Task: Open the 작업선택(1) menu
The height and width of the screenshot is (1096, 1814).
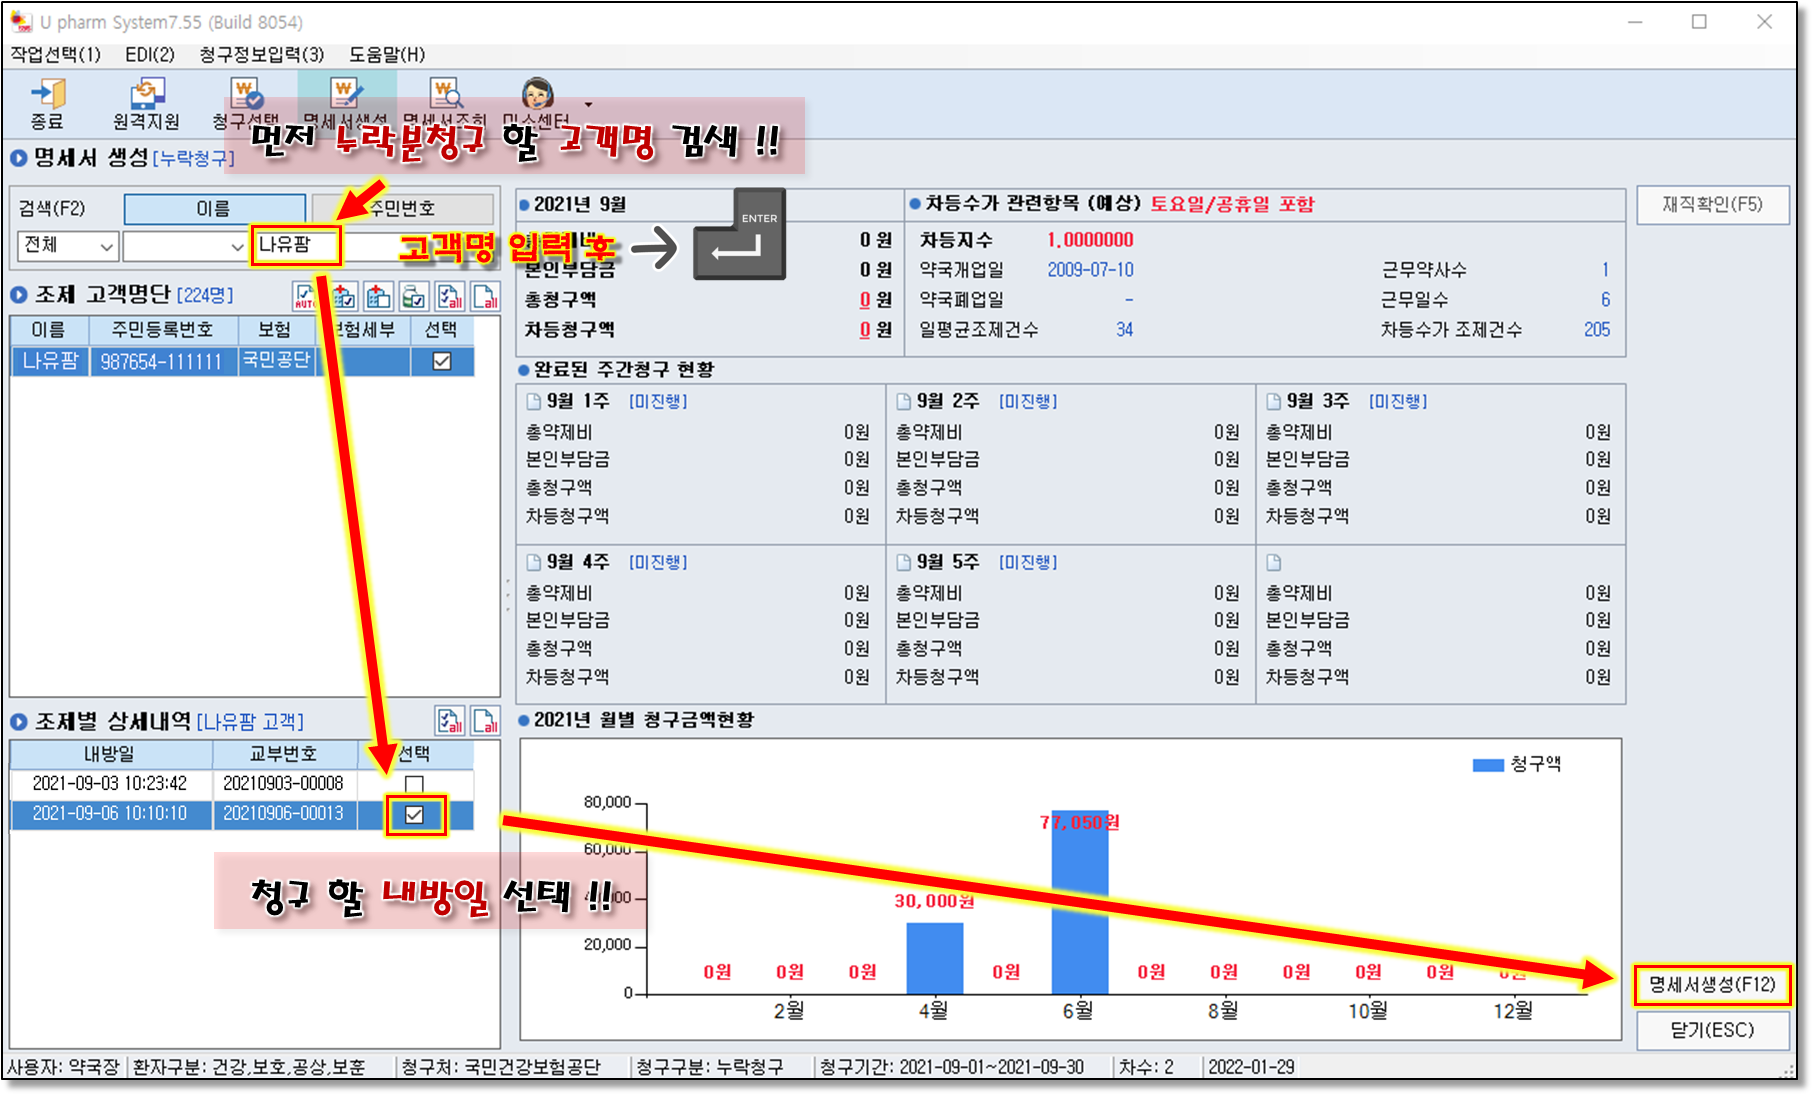Action: 56,54
